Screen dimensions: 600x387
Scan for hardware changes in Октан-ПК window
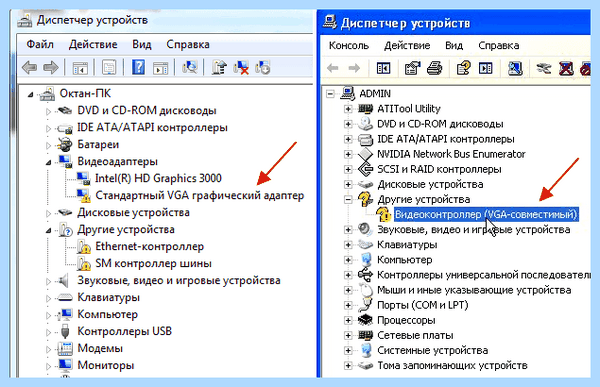(x=189, y=67)
